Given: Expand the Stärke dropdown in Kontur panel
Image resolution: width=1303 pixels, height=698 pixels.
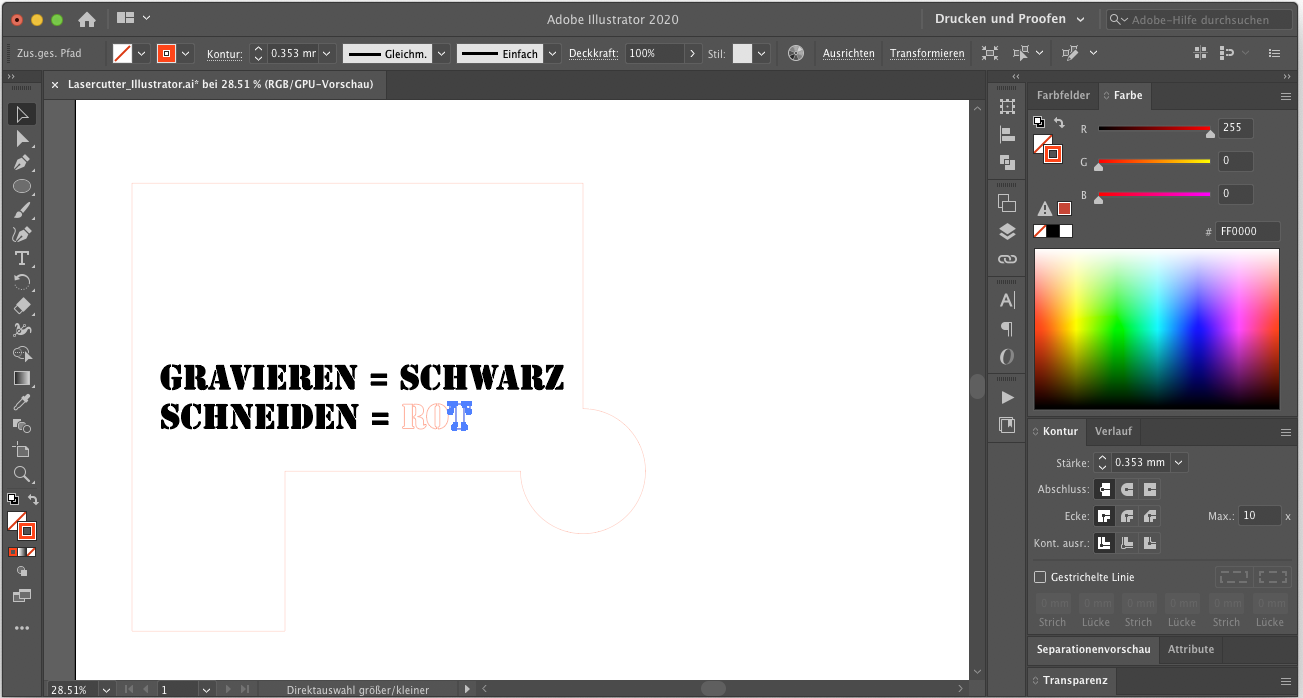Looking at the screenshot, I should click(x=1179, y=462).
